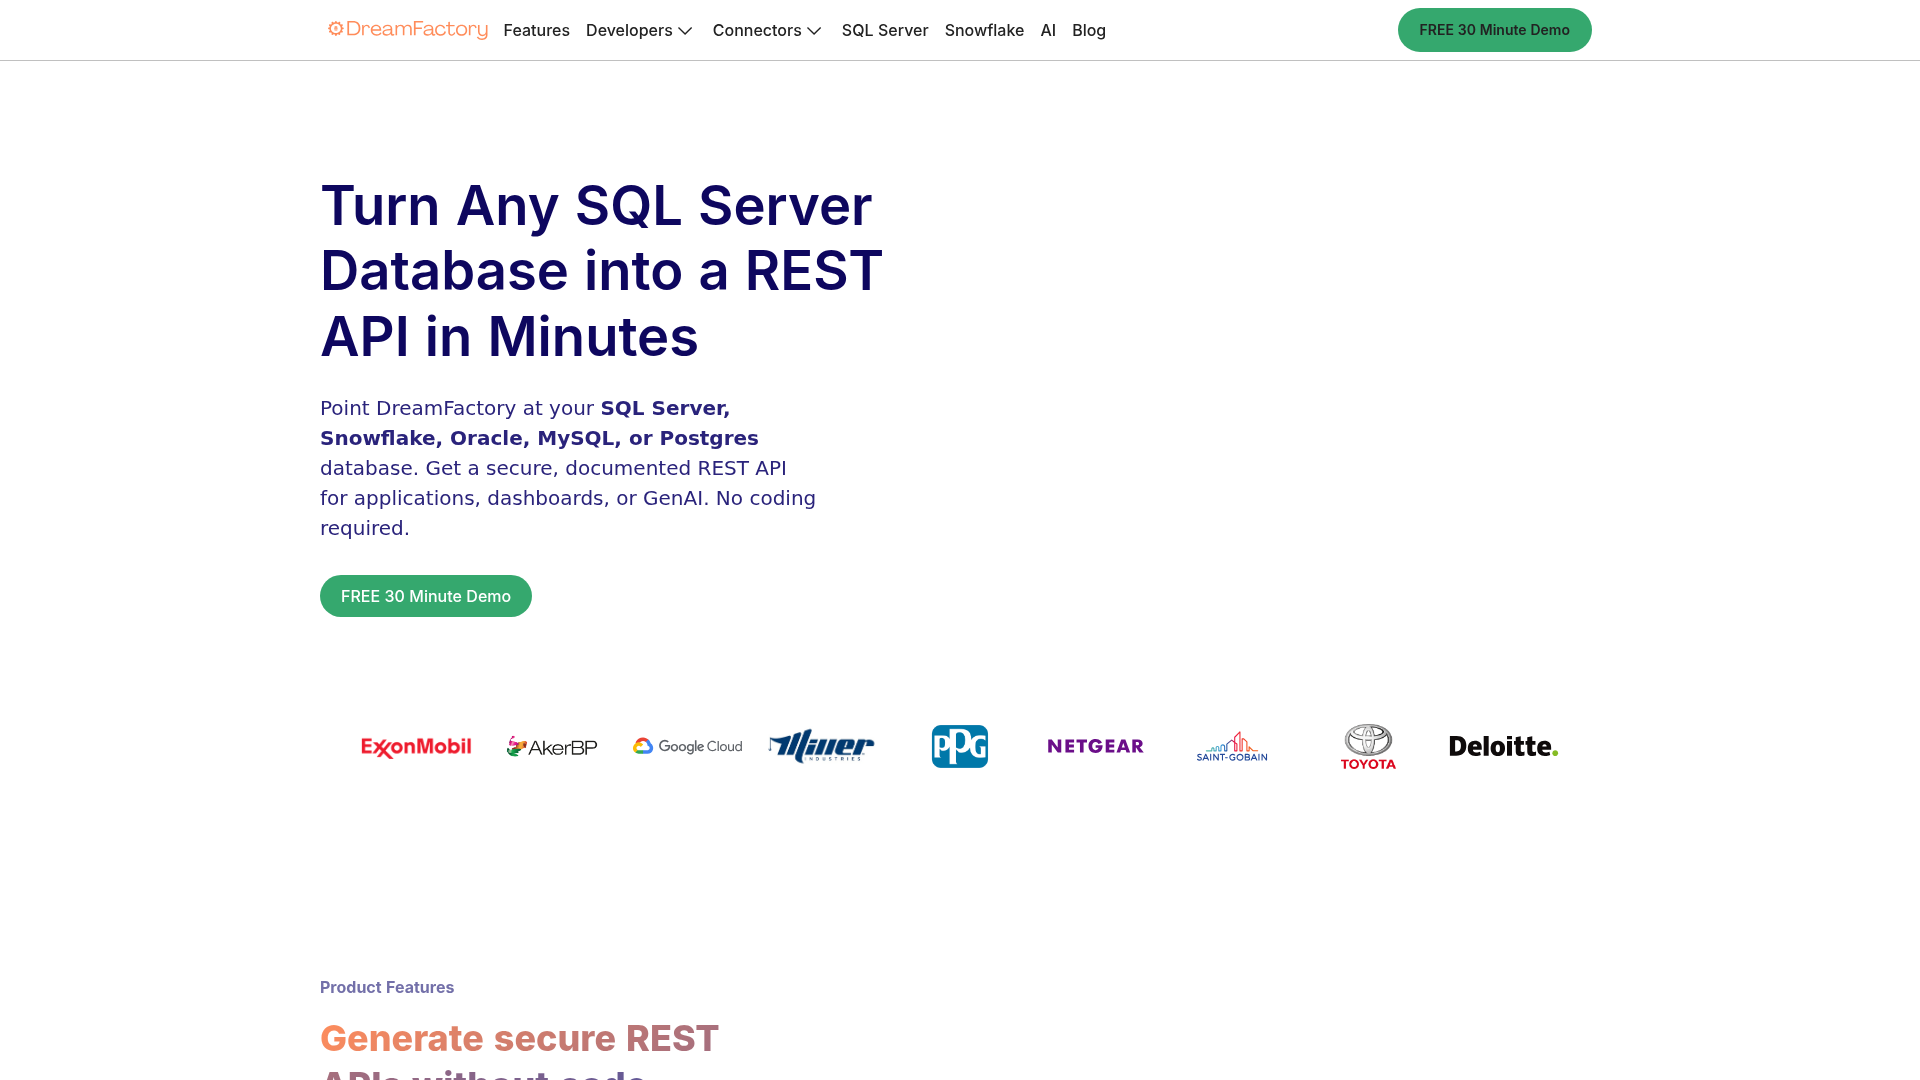
Task: Open the Snowflake nav link
Action: (984, 30)
